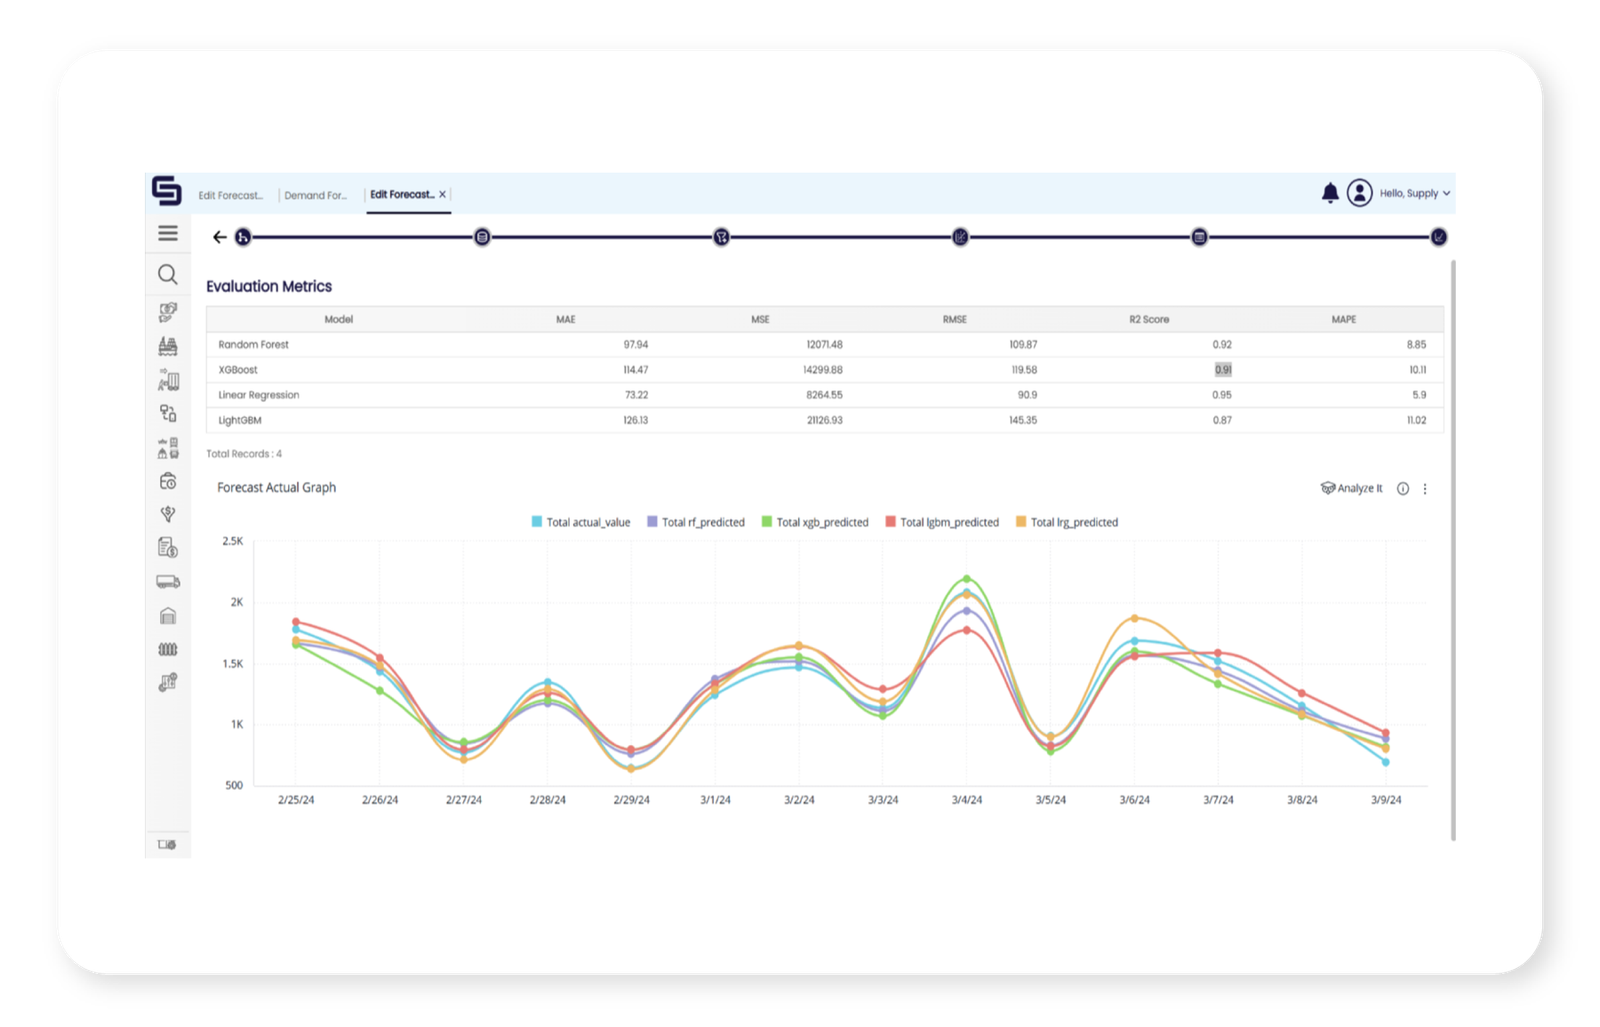Screen dimensions: 1600x1027
Task: Toggle the Total actual_value series in the legend
Action: click(x=582, y=522)
